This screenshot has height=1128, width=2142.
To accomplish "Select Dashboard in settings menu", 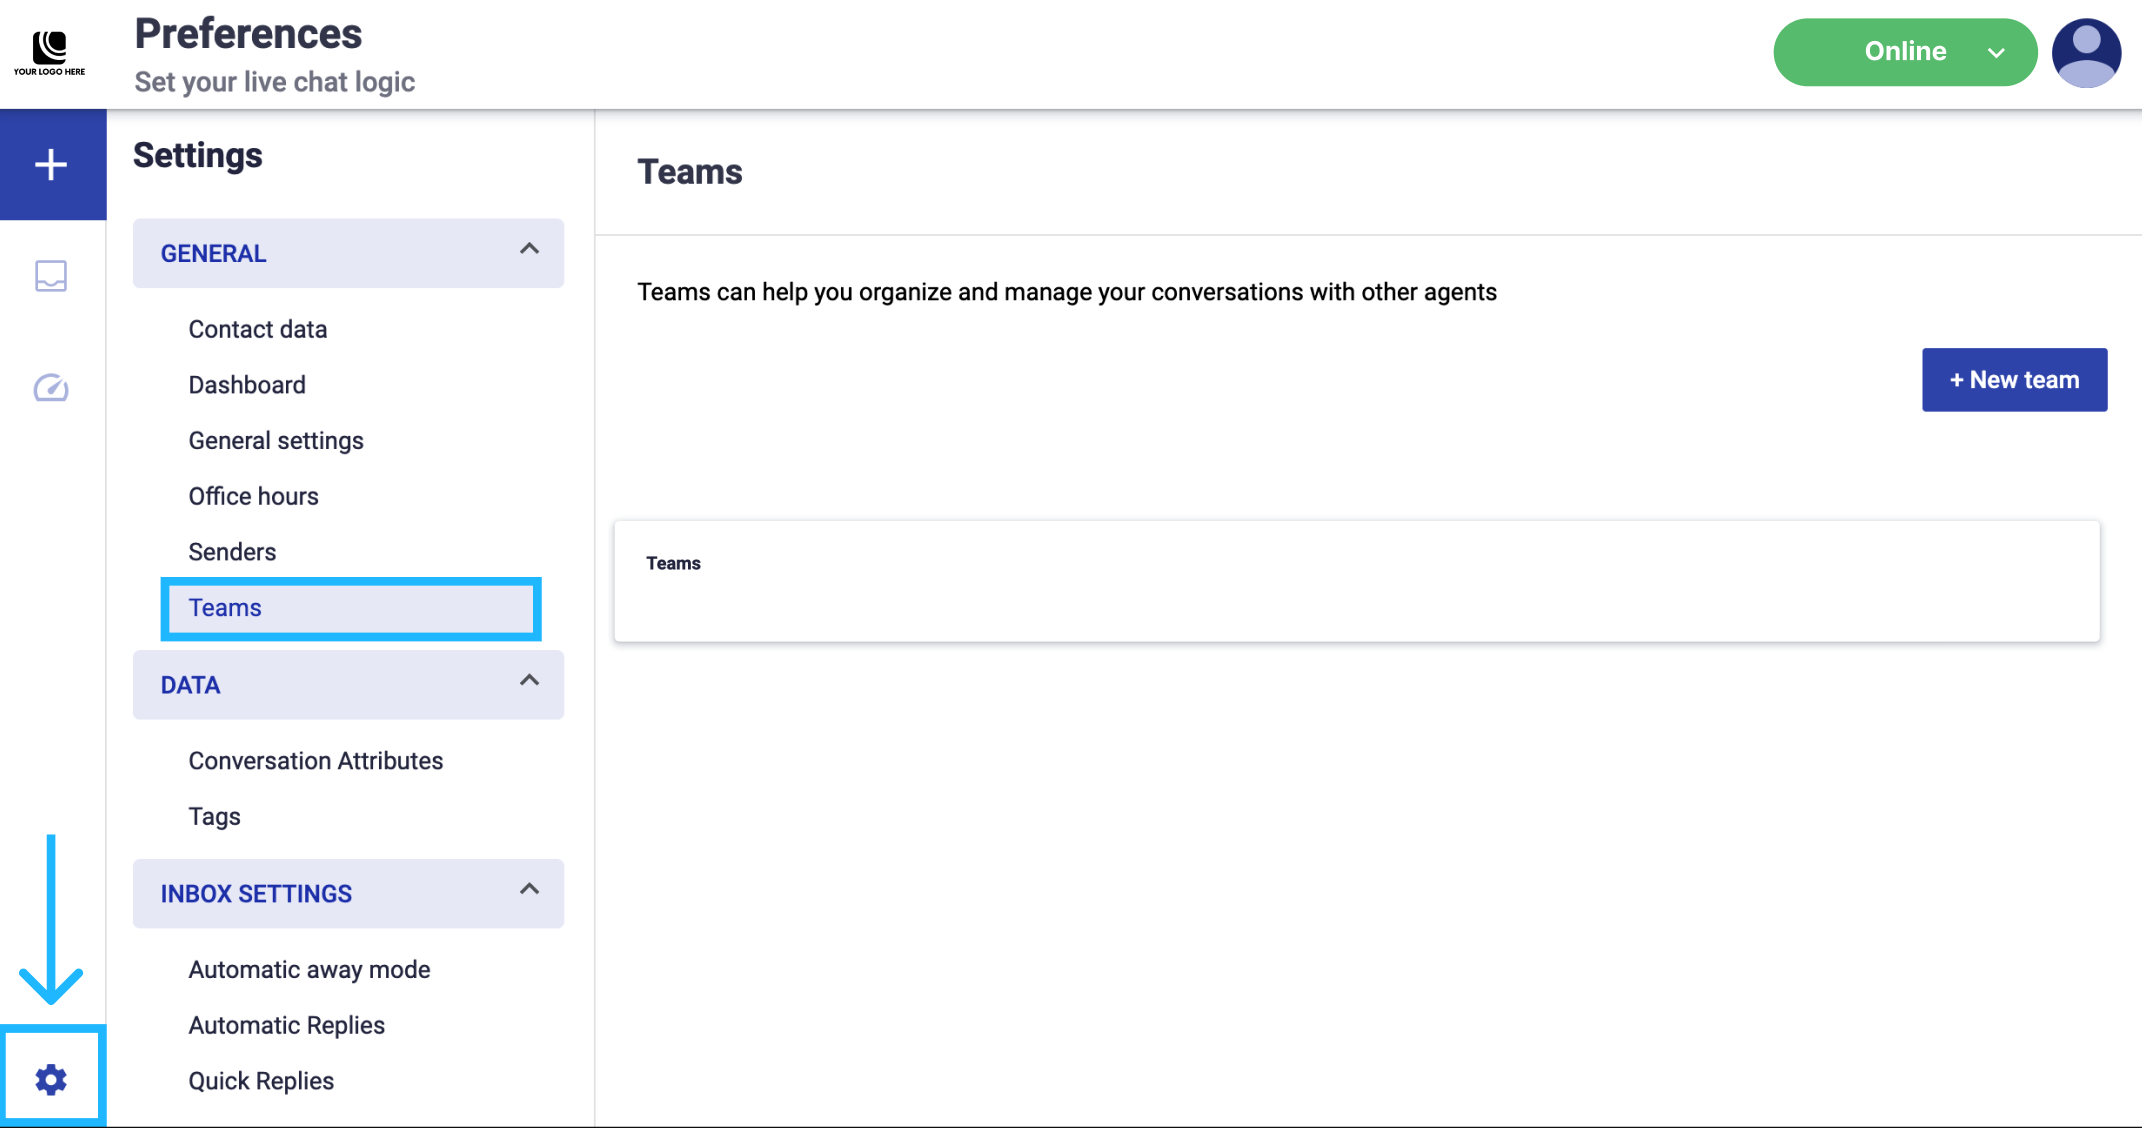I will (247, 385).
